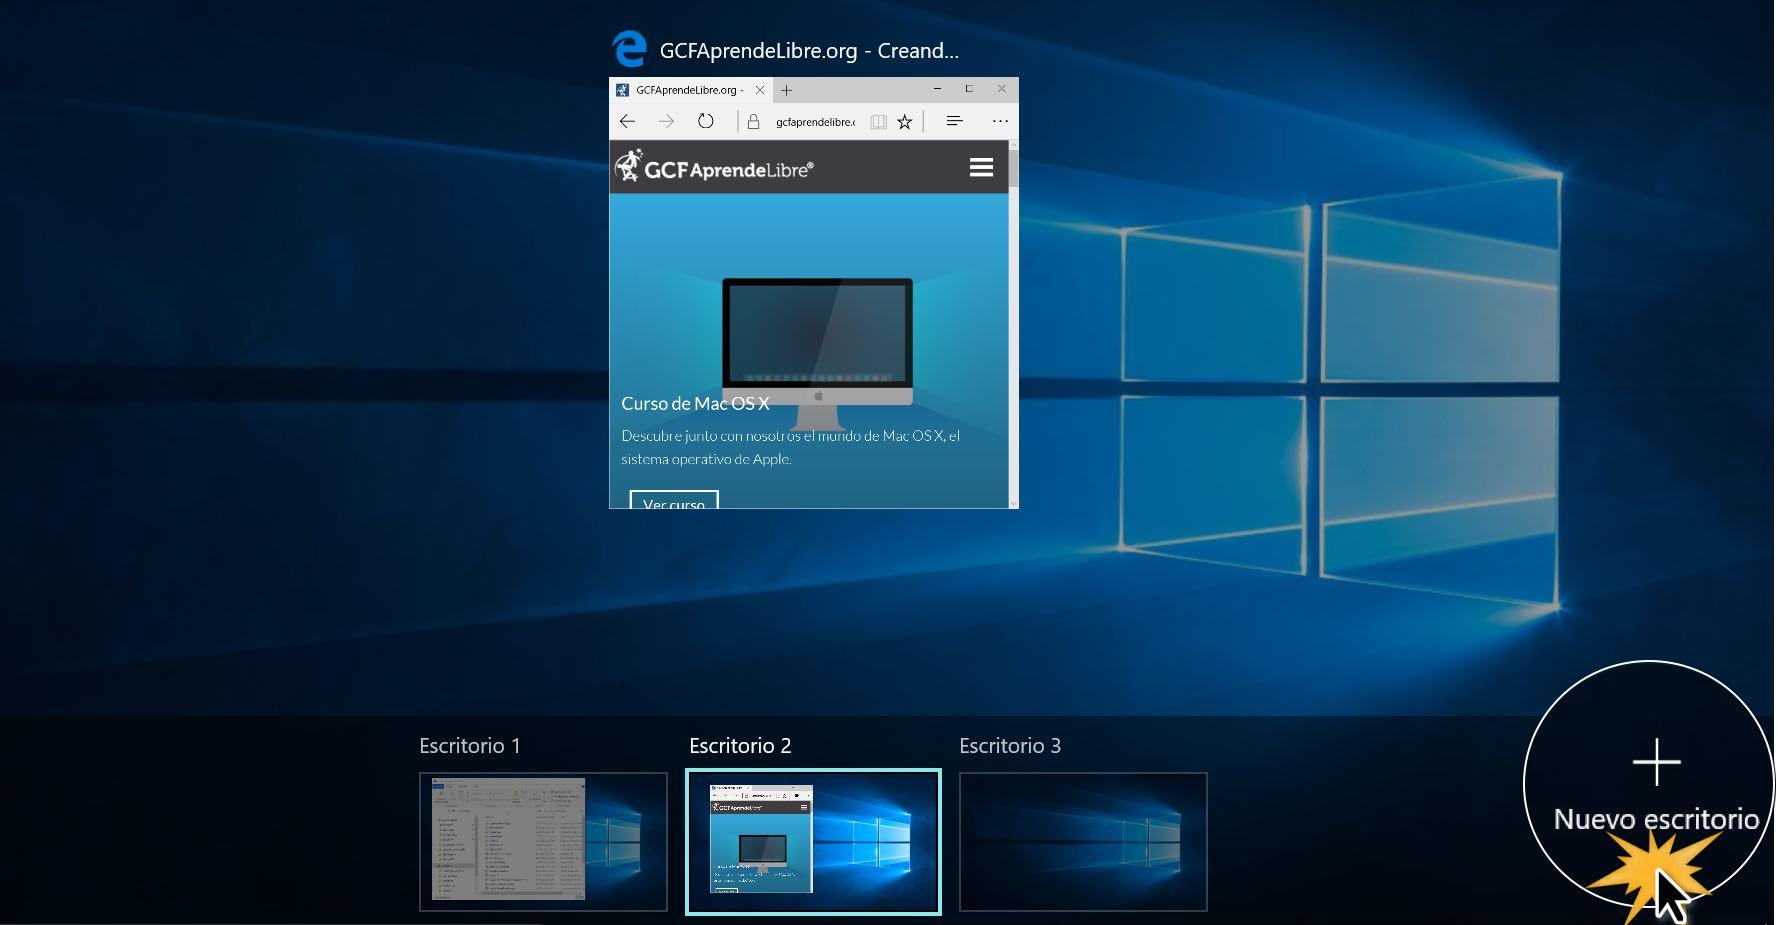Select the Escritorio 3 thumbnail
1778x925 pixels.
(1083, 842)
